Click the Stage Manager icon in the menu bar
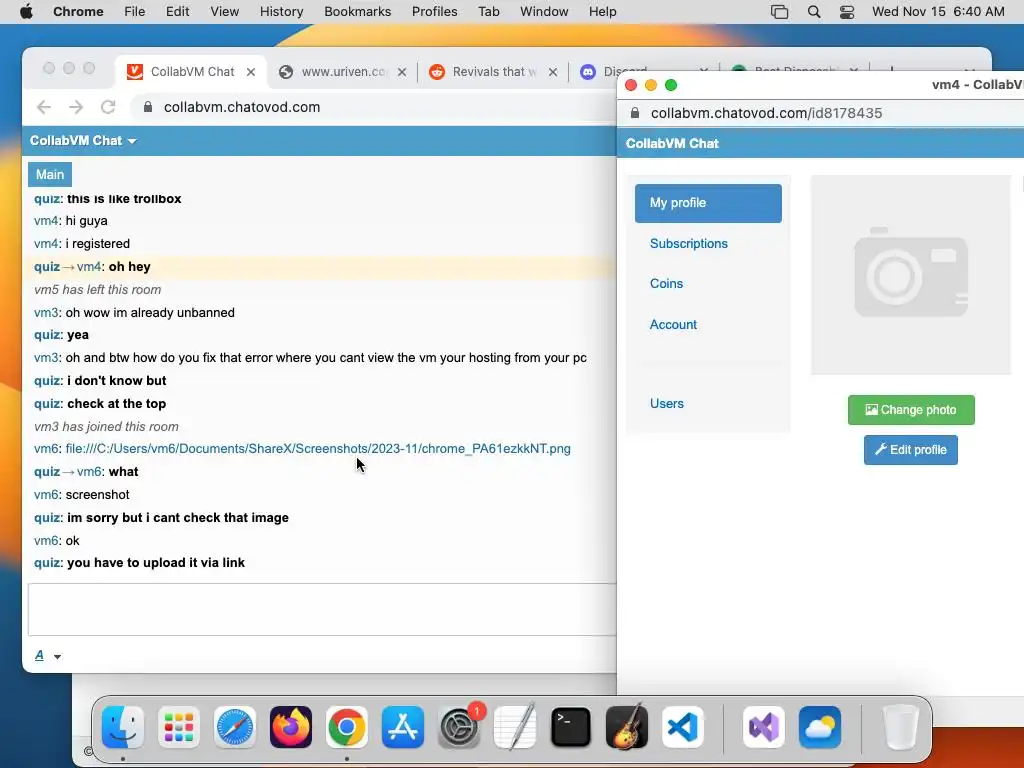The height and width of the screenshot is (768, 1024). tap(779, 12)
